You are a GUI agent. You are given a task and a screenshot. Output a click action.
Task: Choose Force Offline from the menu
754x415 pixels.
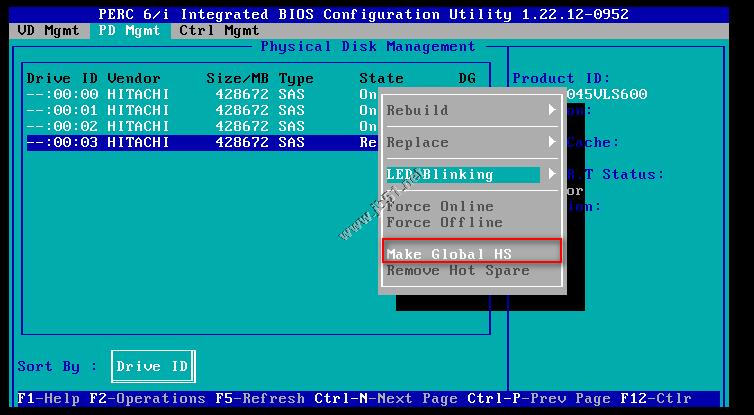444,222
